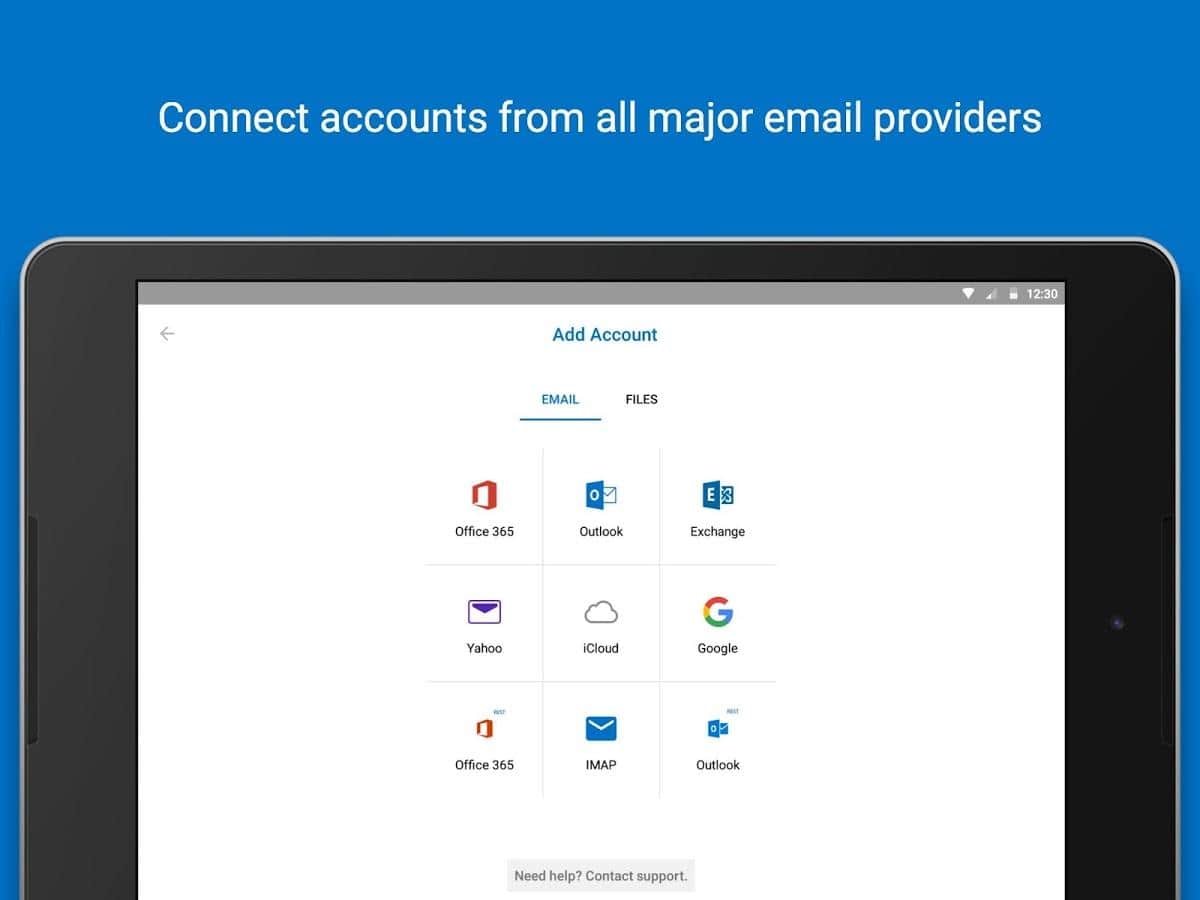Select the Office 365 icon with REST badge
The width and height of the screenshot is (1200, 900).
[x=484, y=729]
